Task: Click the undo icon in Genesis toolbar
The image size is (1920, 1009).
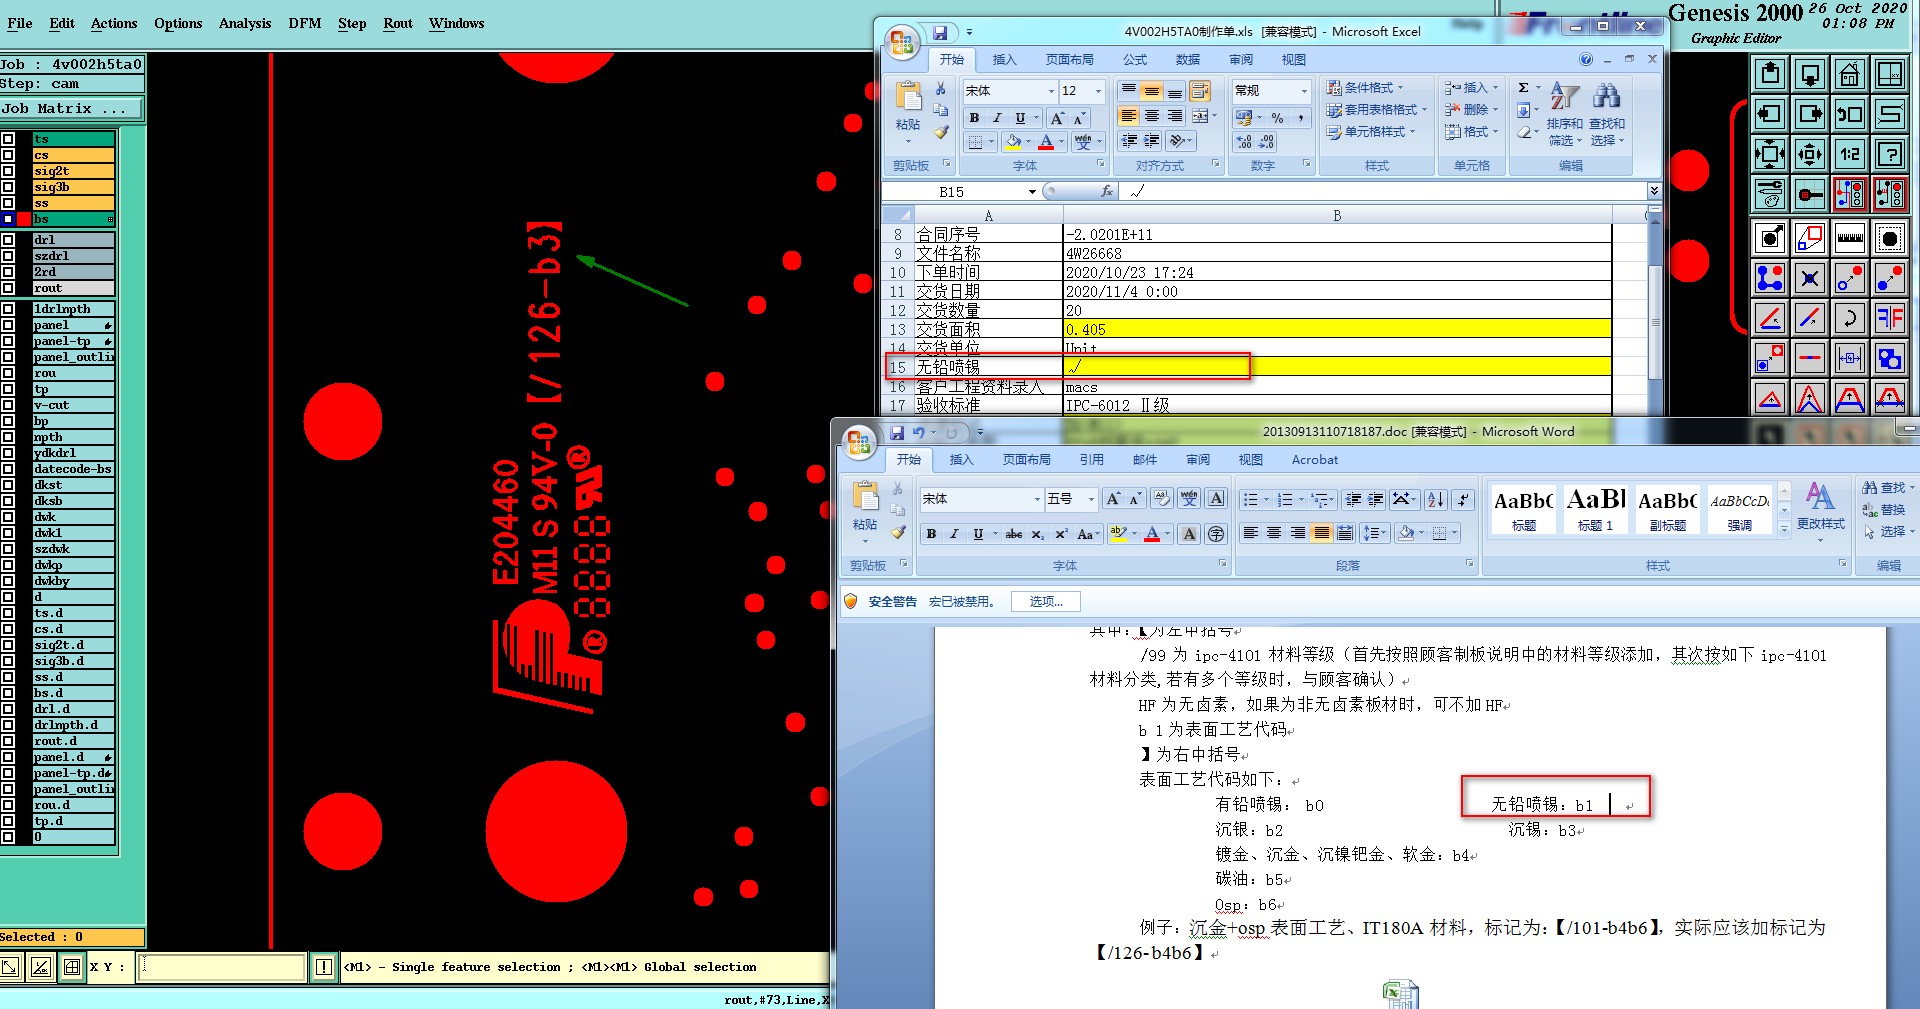Action: coord(1850,114)
